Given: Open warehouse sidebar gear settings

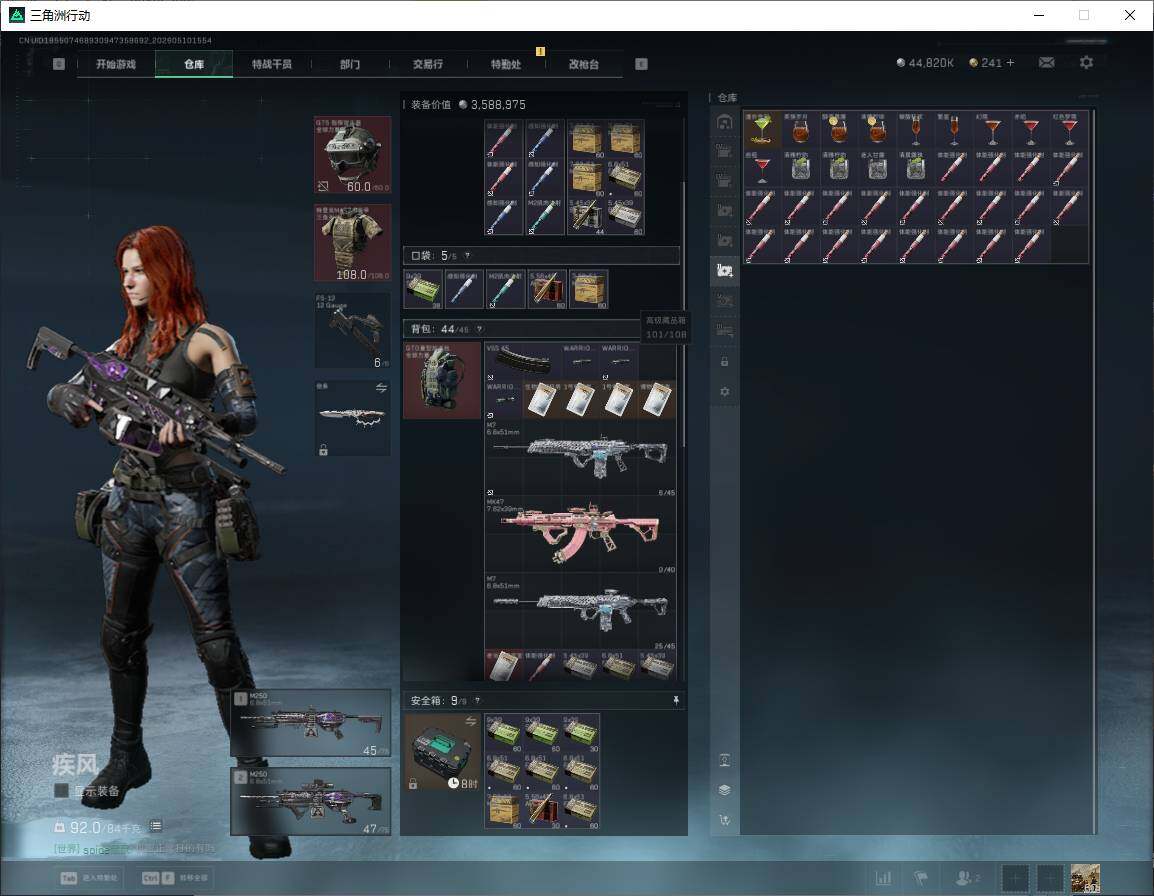Looking at the screenshot, I should 724,392.
